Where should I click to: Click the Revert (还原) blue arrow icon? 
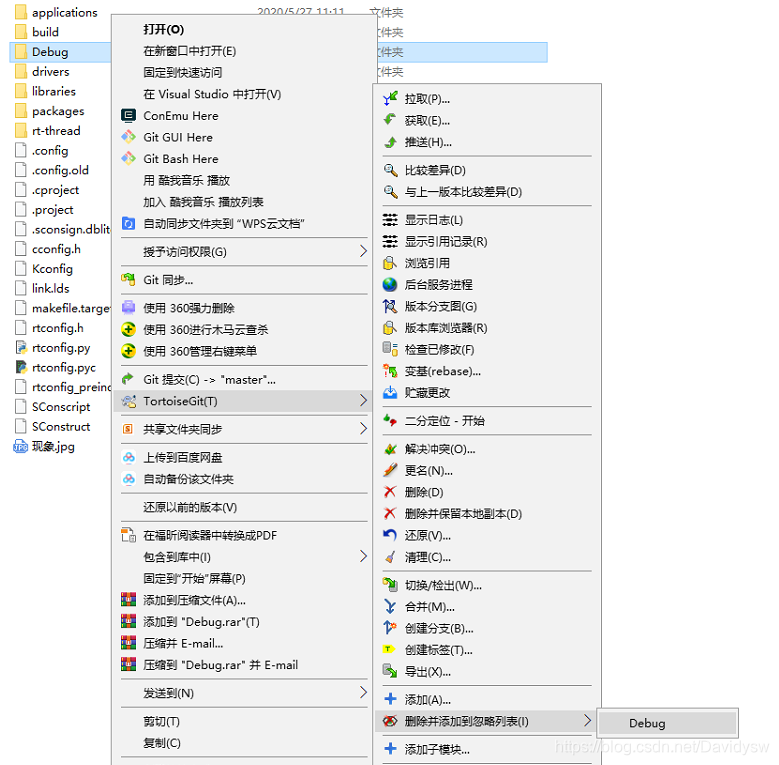click(x=390, y=535)
